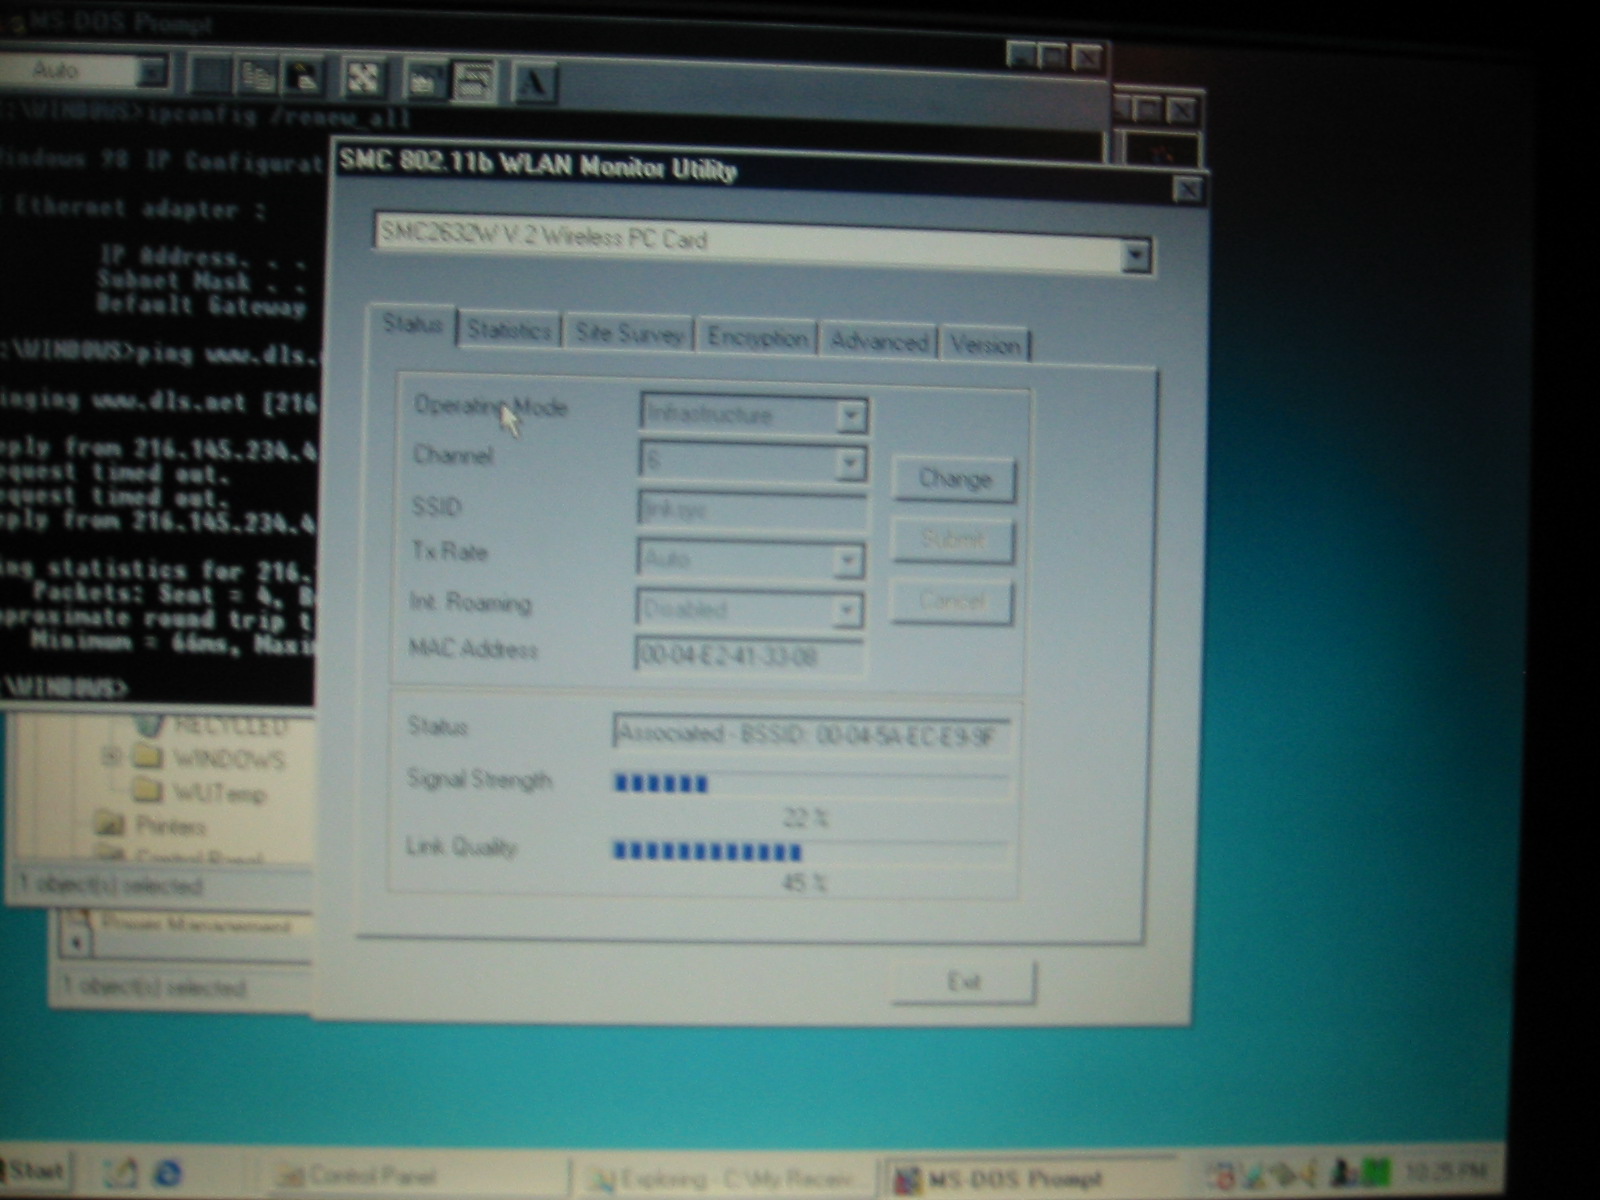Image resolution: width=1600 pixels, height=1200 pixels.
Task: Toggle full screen in MS-DOS Prompt toolbar
Action: (x=361, y=77)
